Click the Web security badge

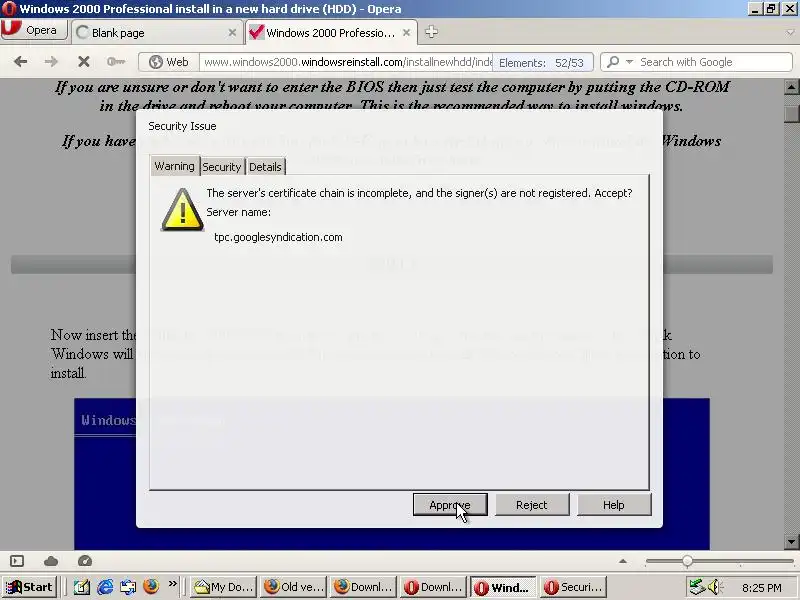[169, 62]
